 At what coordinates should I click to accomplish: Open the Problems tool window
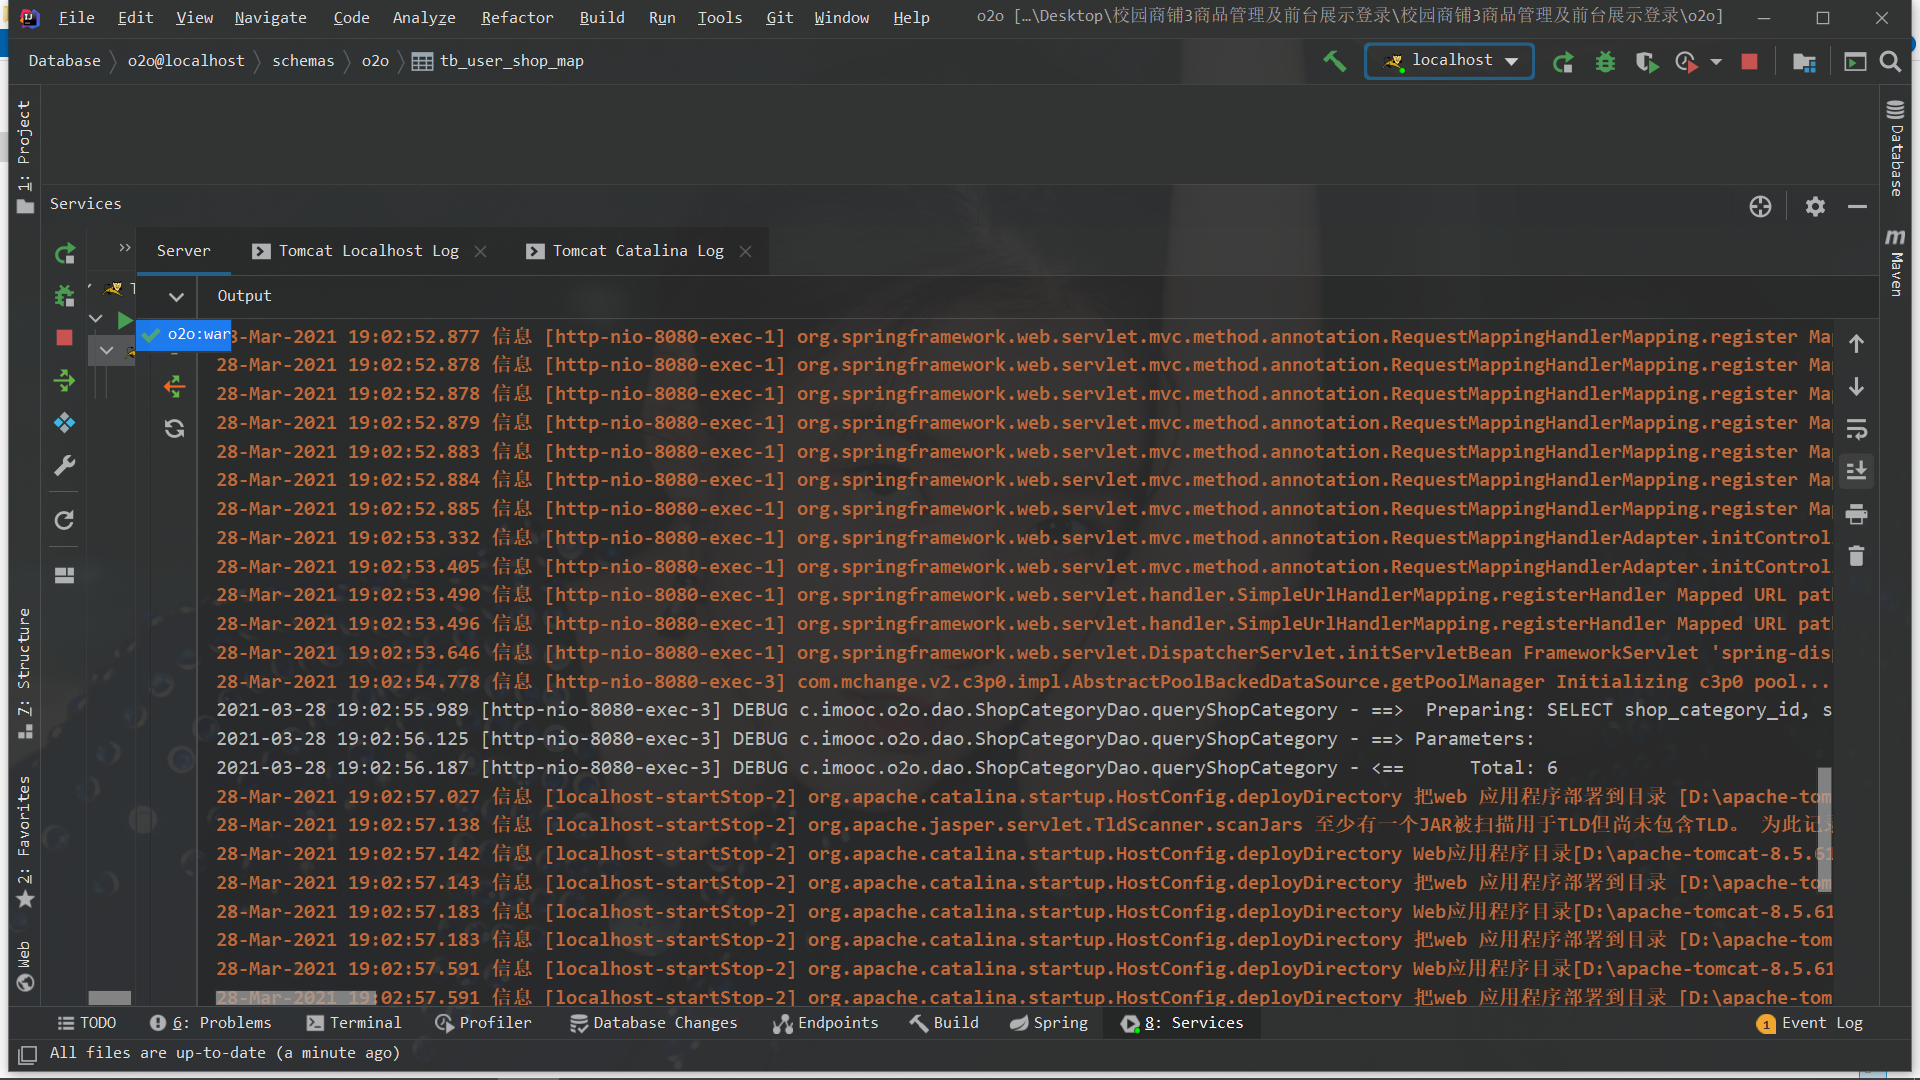211,1023
